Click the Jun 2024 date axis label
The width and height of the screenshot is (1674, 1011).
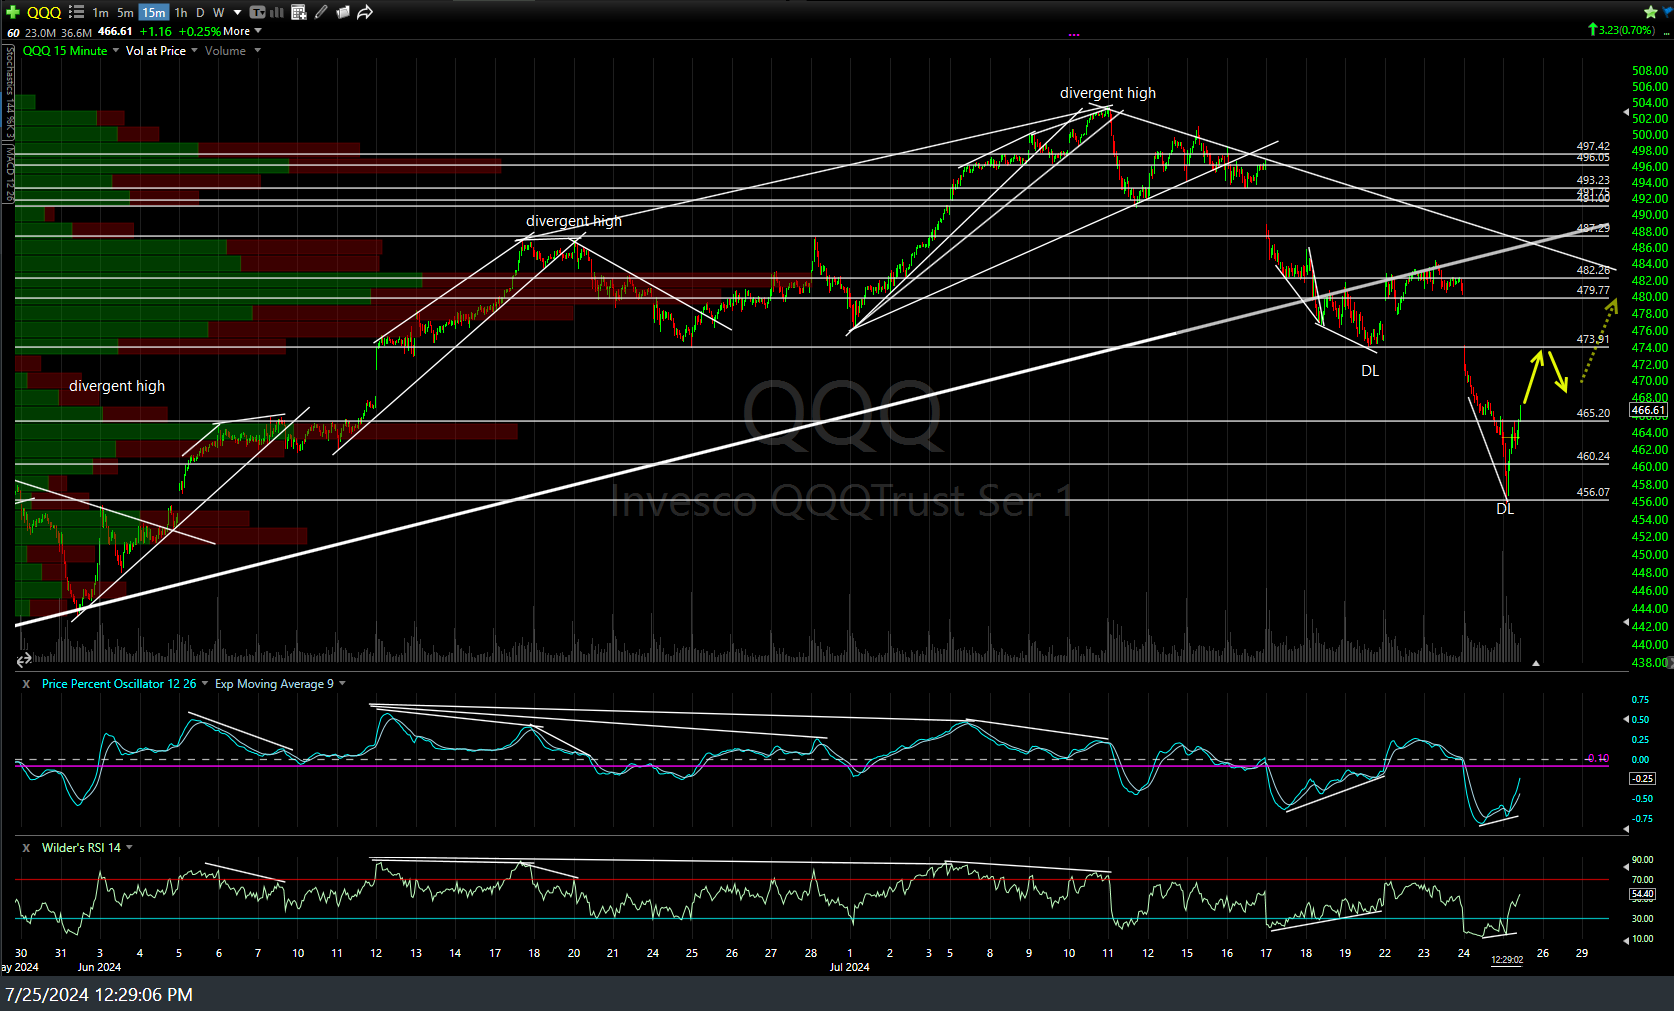pyautogui.click(x=99, y=967)
